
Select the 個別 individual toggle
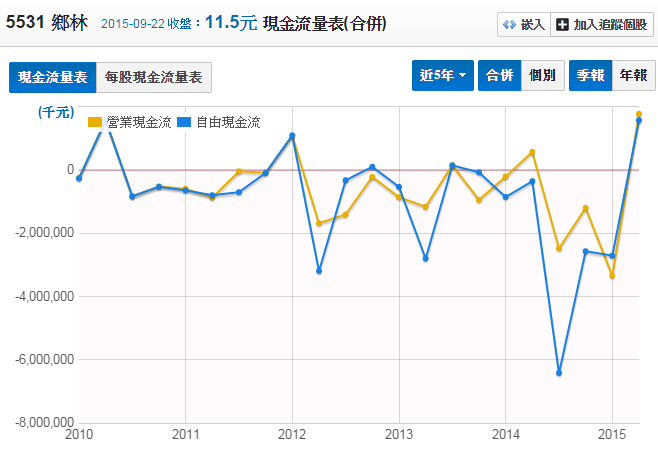(543, 76)
